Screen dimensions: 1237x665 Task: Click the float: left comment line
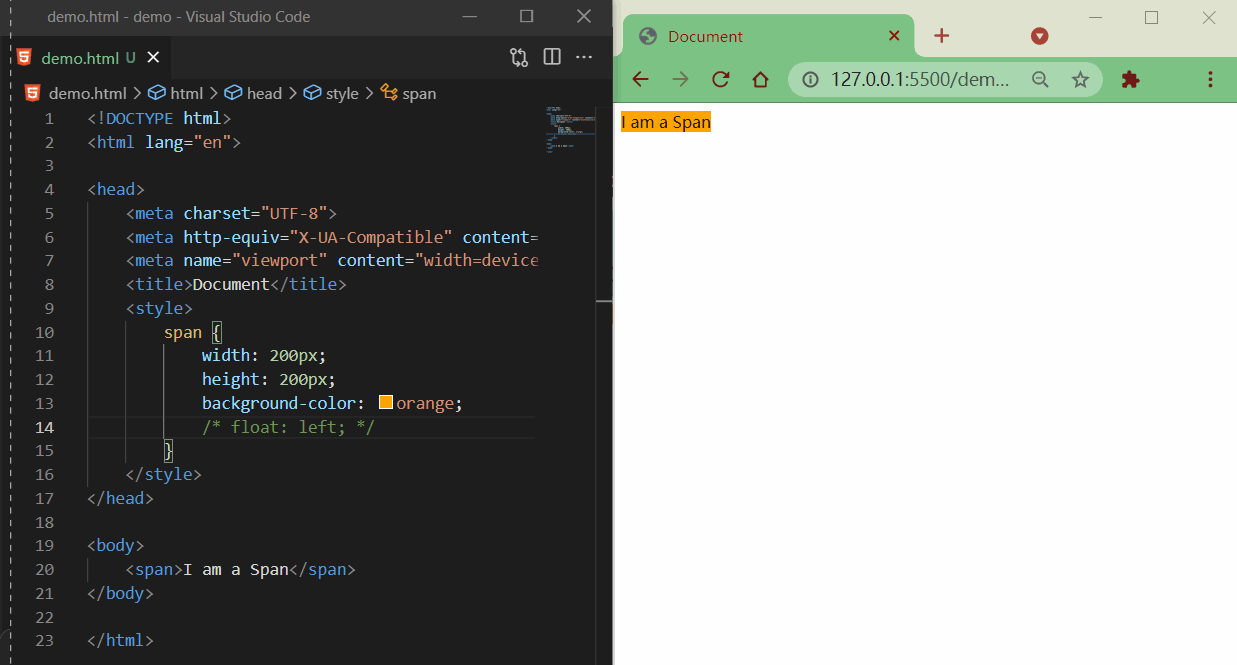pyautogui.click(x=288, y=427)
